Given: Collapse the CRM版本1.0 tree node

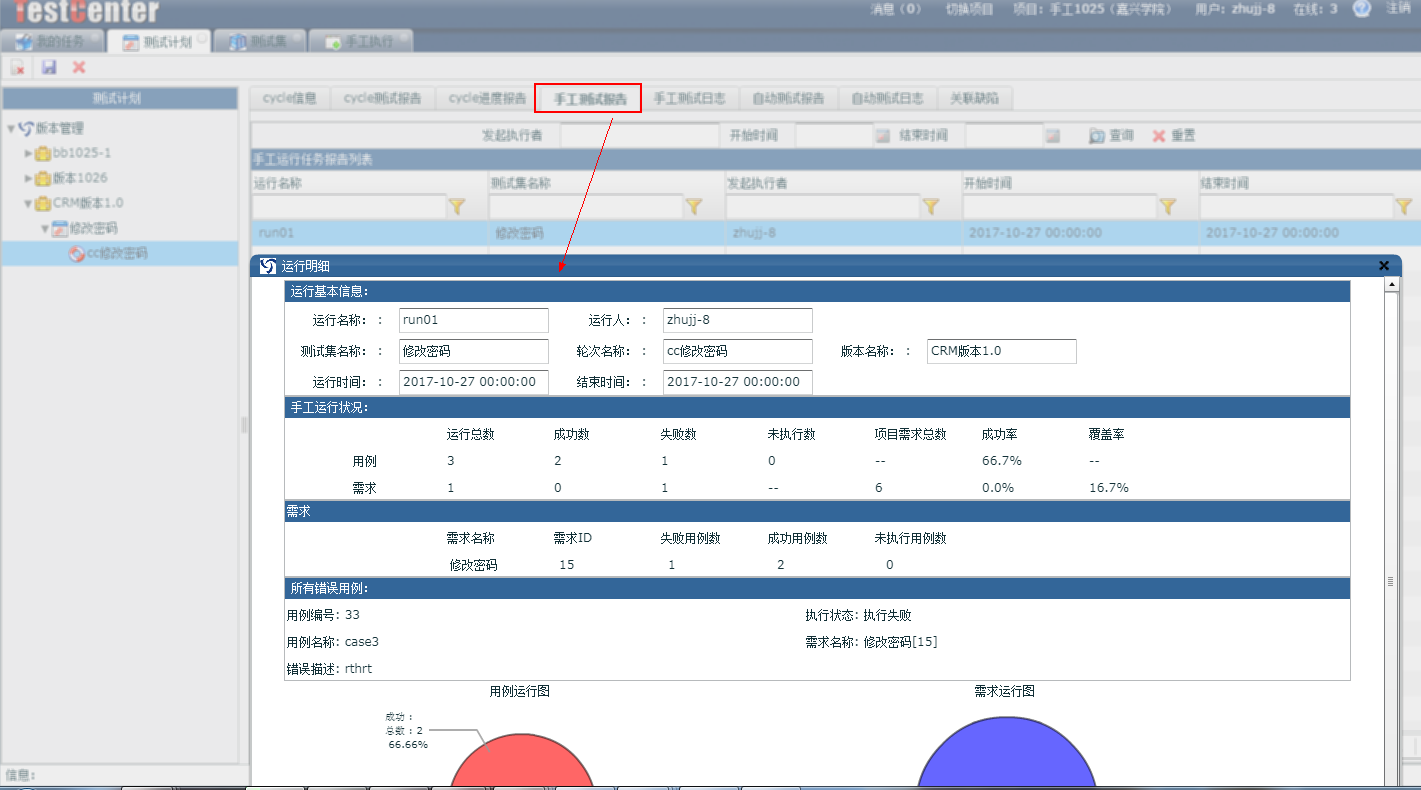Looking at the screenshot, I should point(29,203).
